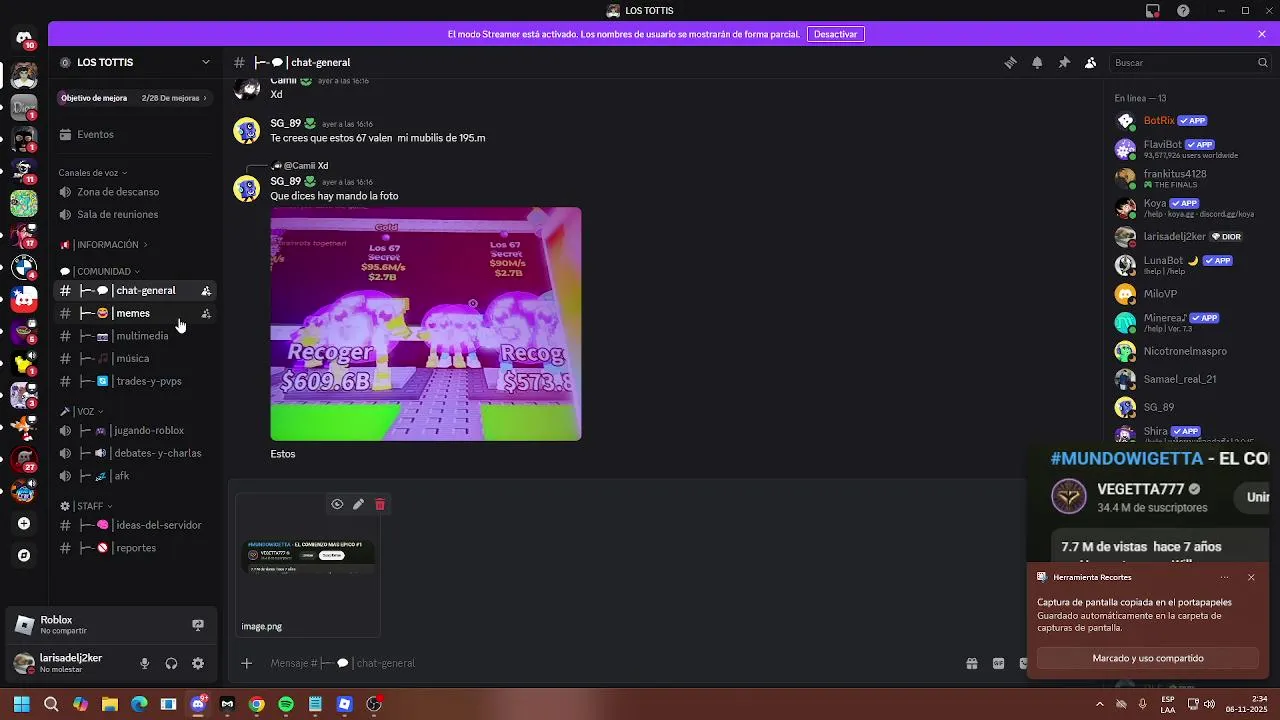Open Samael_real_21 member profile

click(1190, 379)
